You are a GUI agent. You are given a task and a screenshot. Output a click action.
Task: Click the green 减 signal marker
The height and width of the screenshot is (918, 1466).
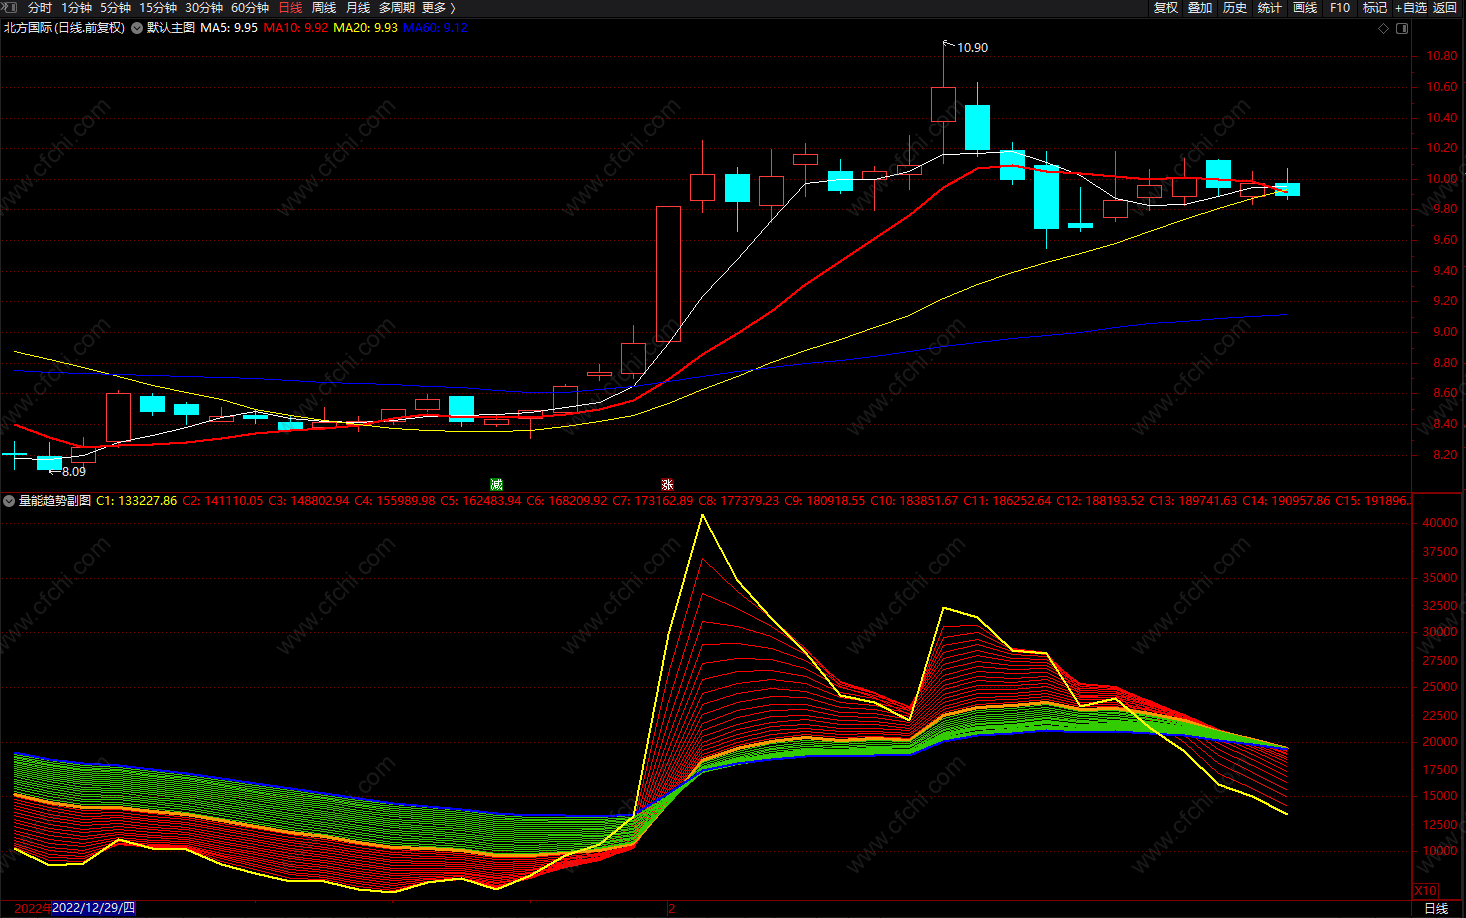(x=496, y=485)
